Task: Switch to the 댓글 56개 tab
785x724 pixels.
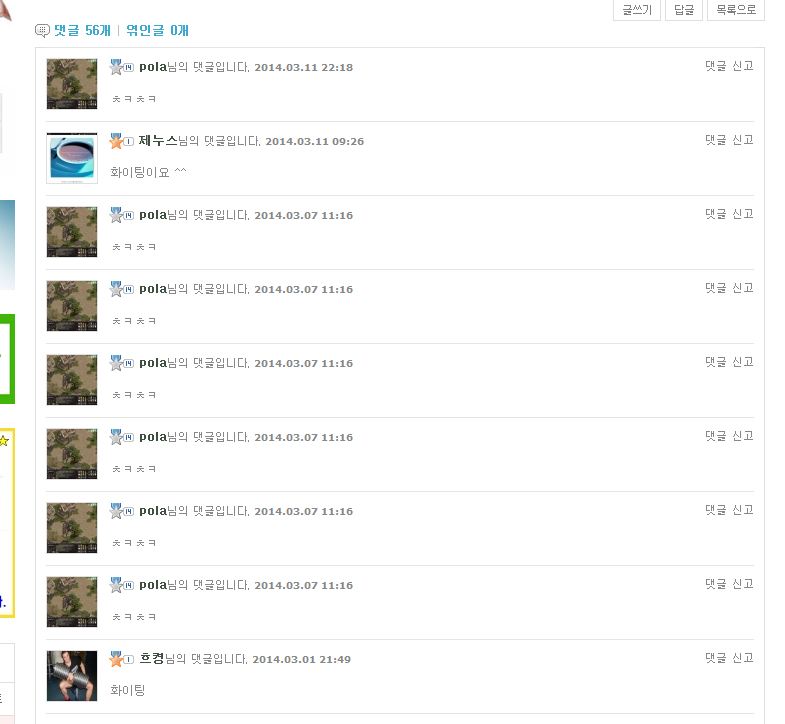Action: pos(82,31)
